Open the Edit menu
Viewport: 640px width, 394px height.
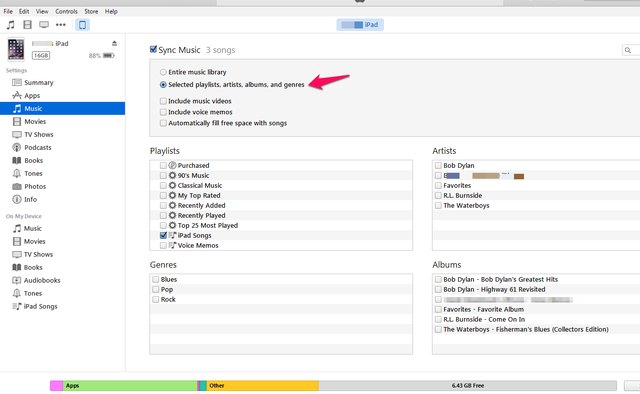coord(24,11)
